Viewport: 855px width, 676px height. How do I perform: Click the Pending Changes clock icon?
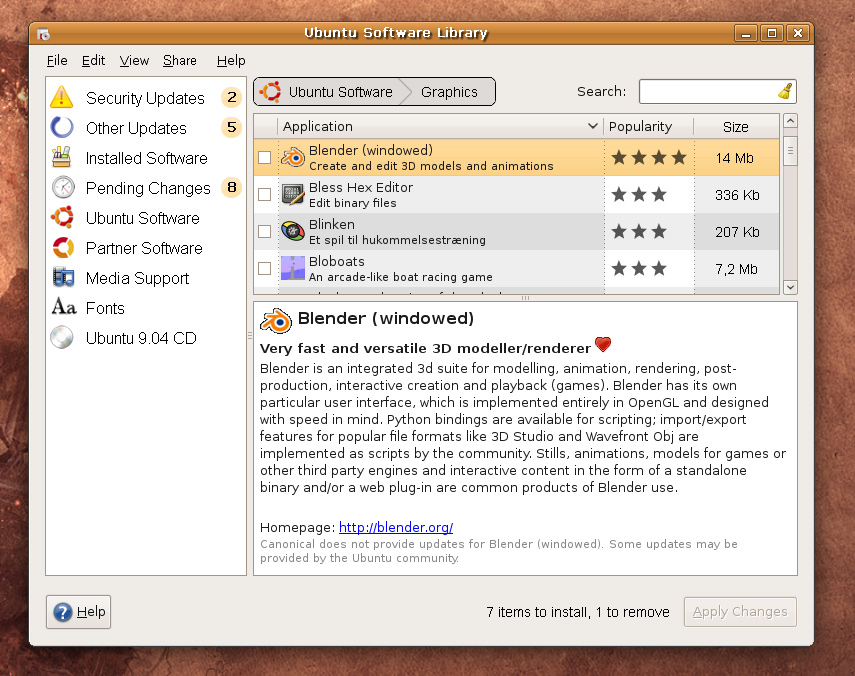coord(63,187)
